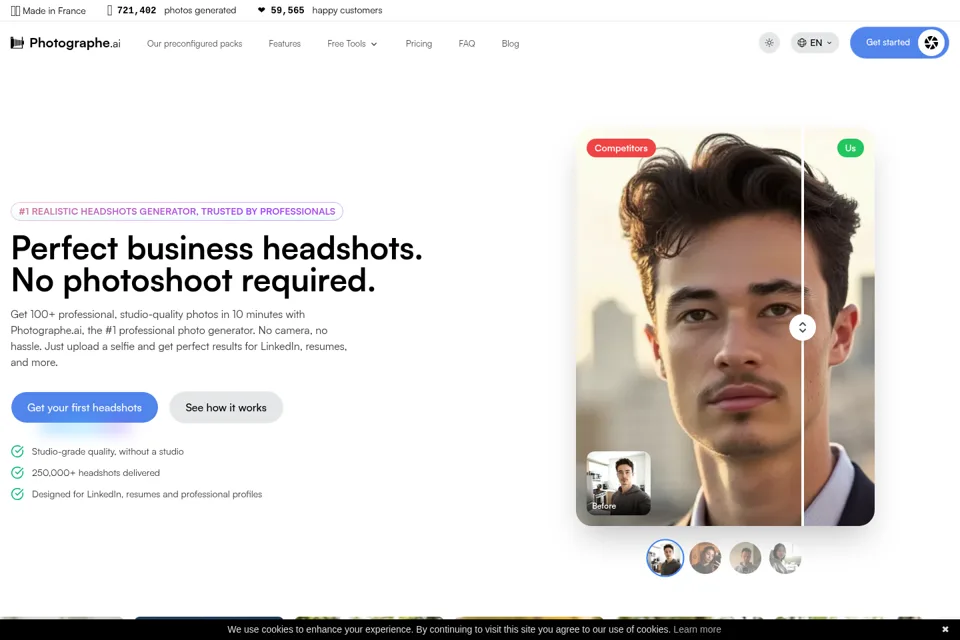Click 250,000+ headshots delivered text

[96, 473]
